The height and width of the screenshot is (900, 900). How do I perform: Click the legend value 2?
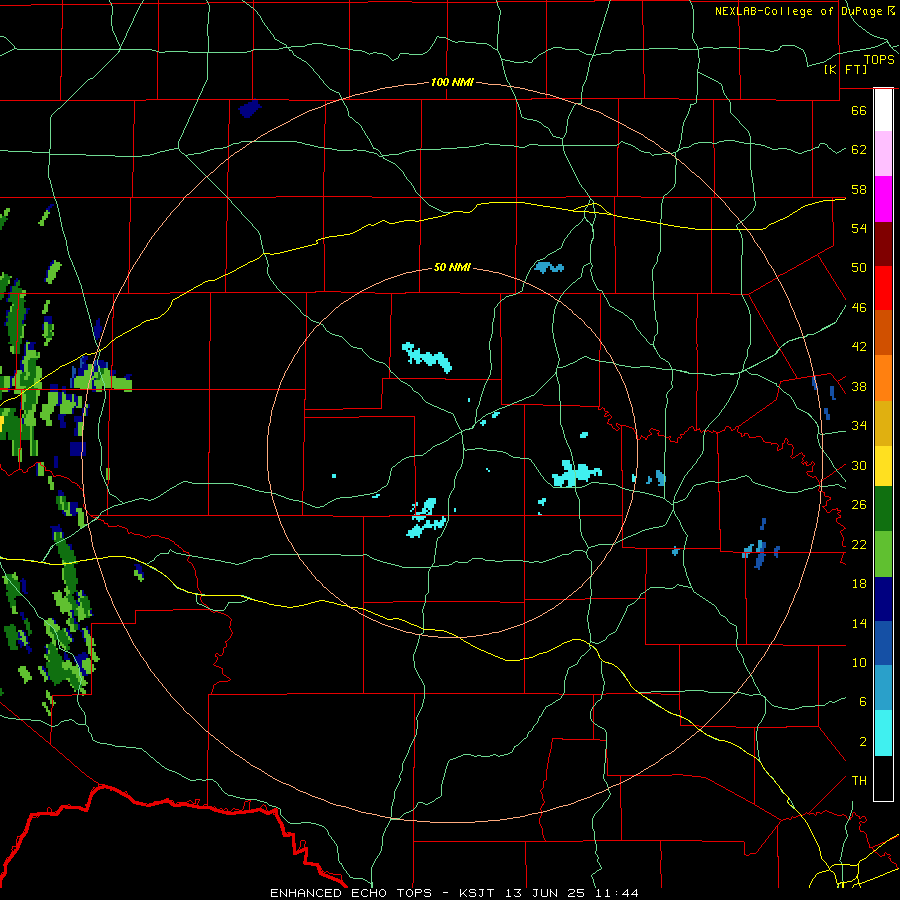pyautogui.click(x=862, y=742)
